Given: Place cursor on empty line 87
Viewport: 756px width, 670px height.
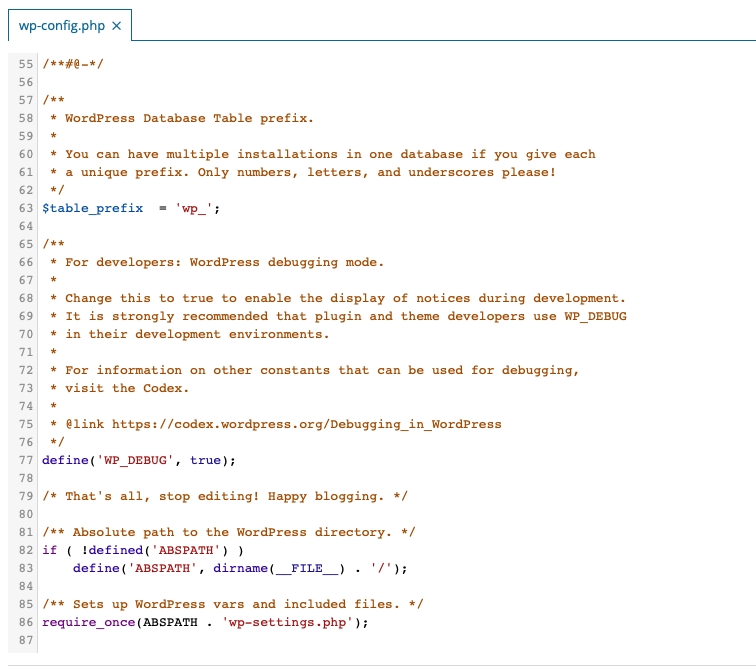Looking at the screenshot, I should click(x=200, y=640).
